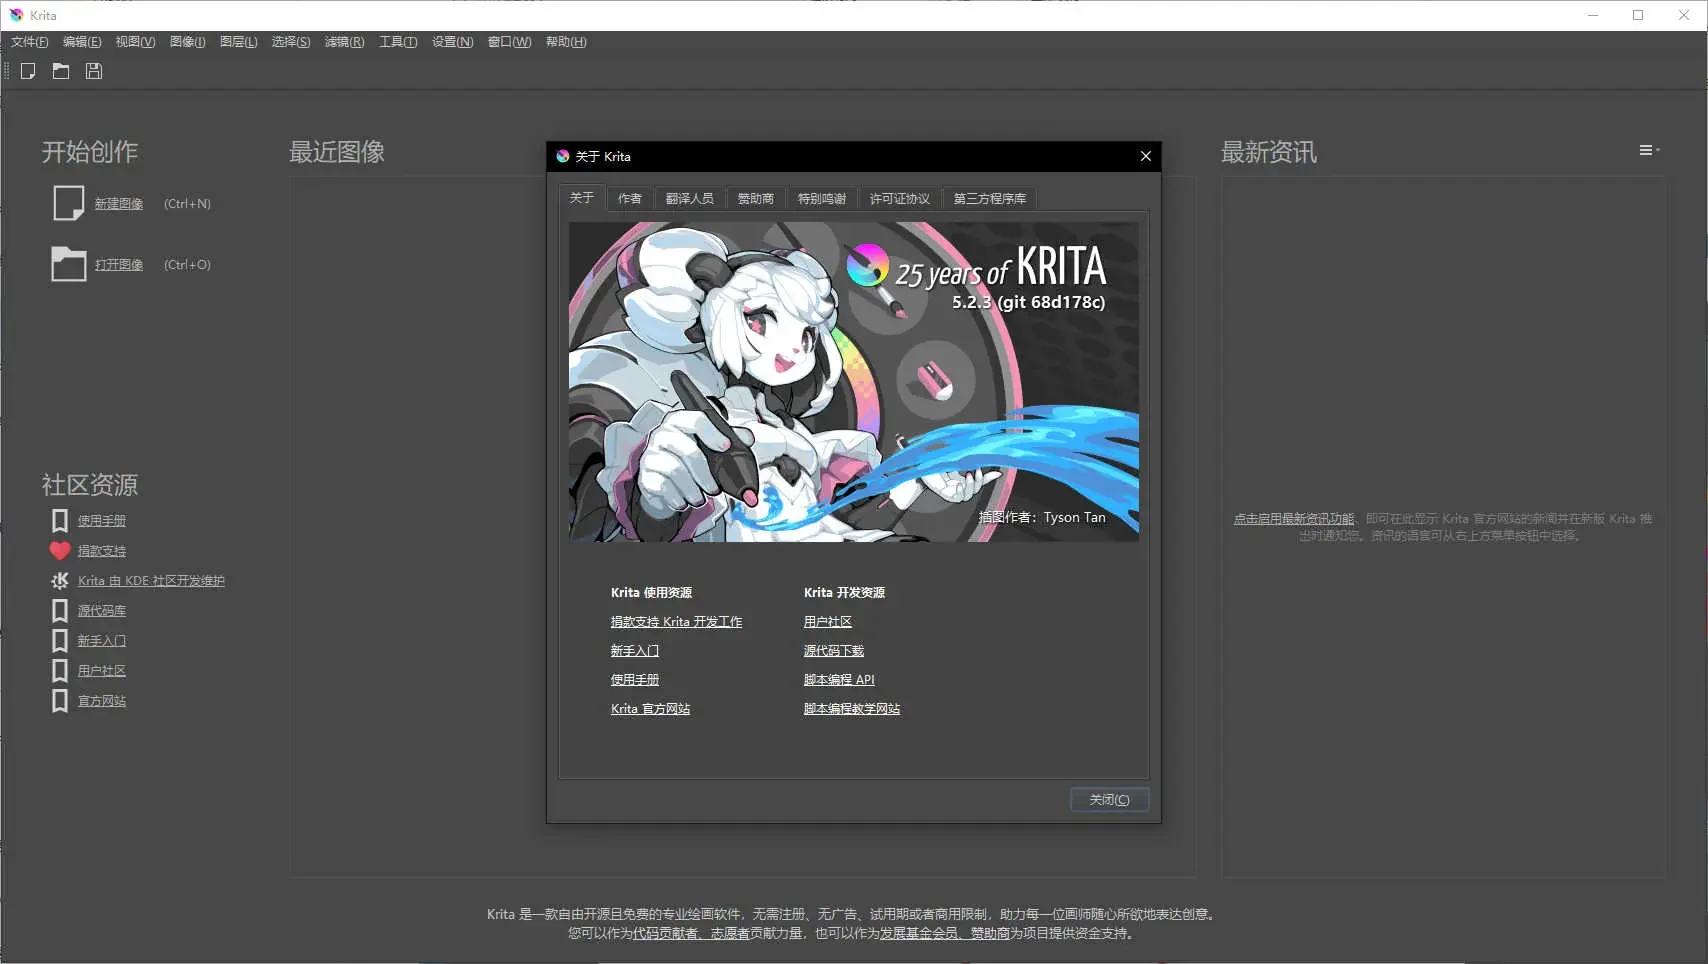The width and height of the screenshot is (1708, 964).
Task: Open the 捐款支持 link in sidebar
Action: coord(102,551)
